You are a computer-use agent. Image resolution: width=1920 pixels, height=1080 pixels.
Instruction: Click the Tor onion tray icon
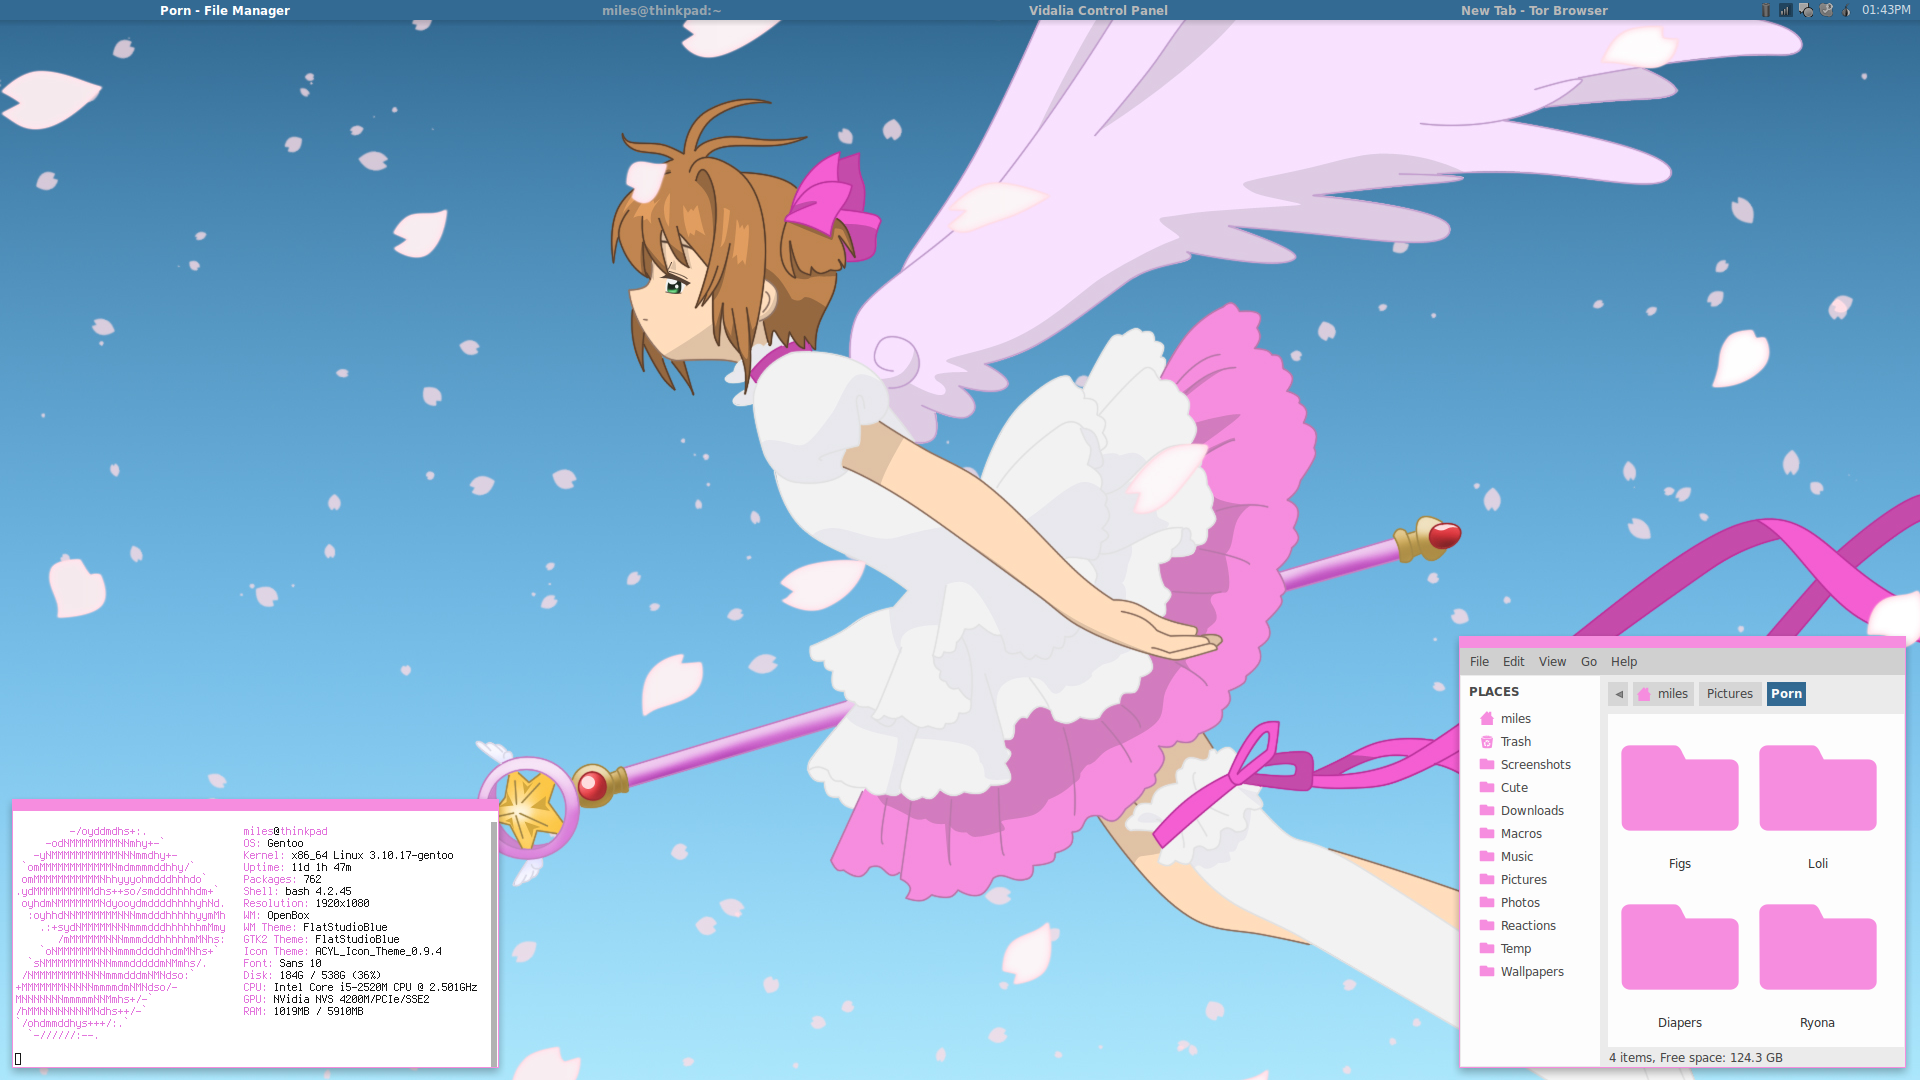tap(1846, 10)
